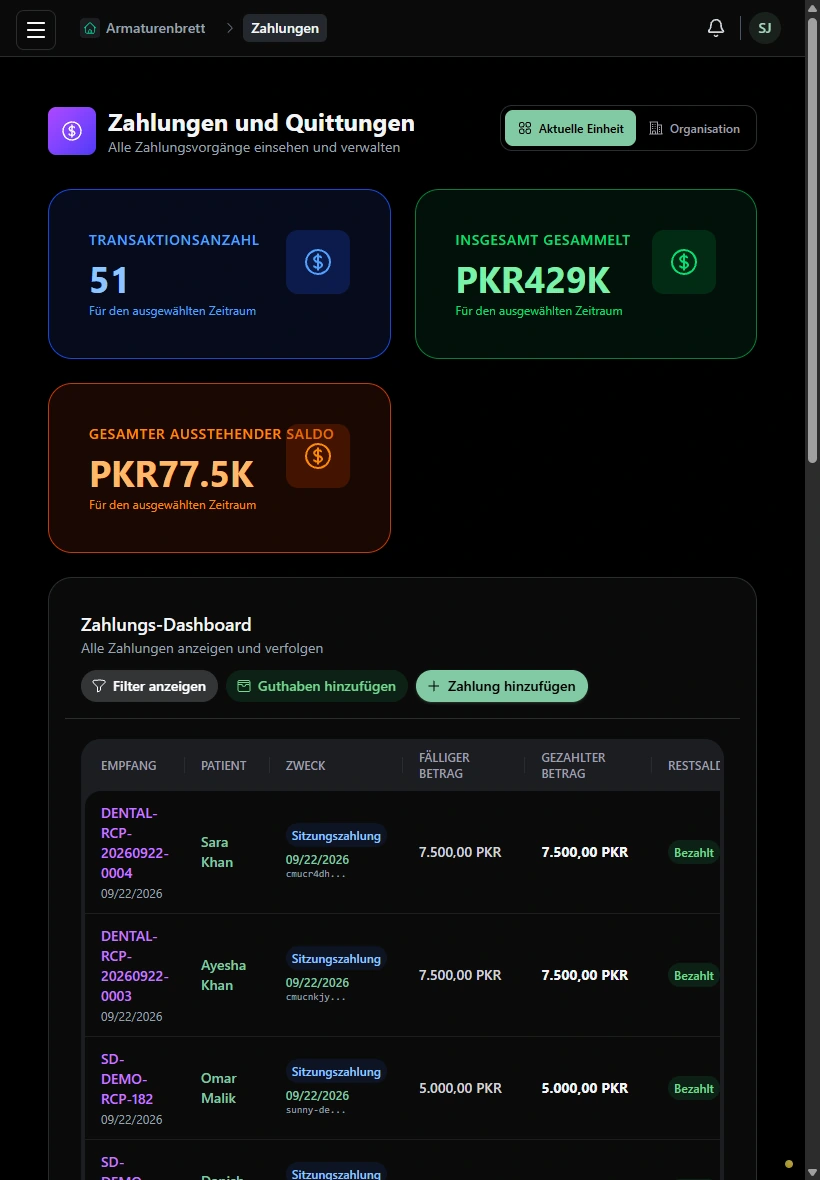This screenshot has width=820, height=1180.
Task: Open receipt DENTAL-RCP-20260922-0004
Action: (135, 843)
